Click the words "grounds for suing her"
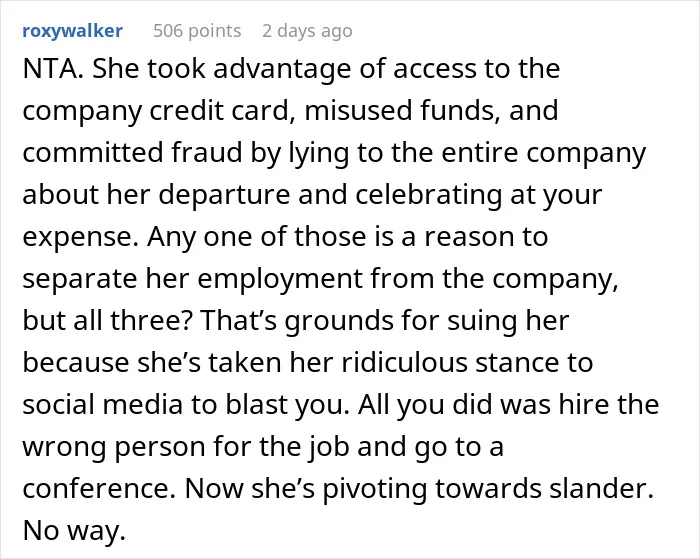 tap(427, 321)
